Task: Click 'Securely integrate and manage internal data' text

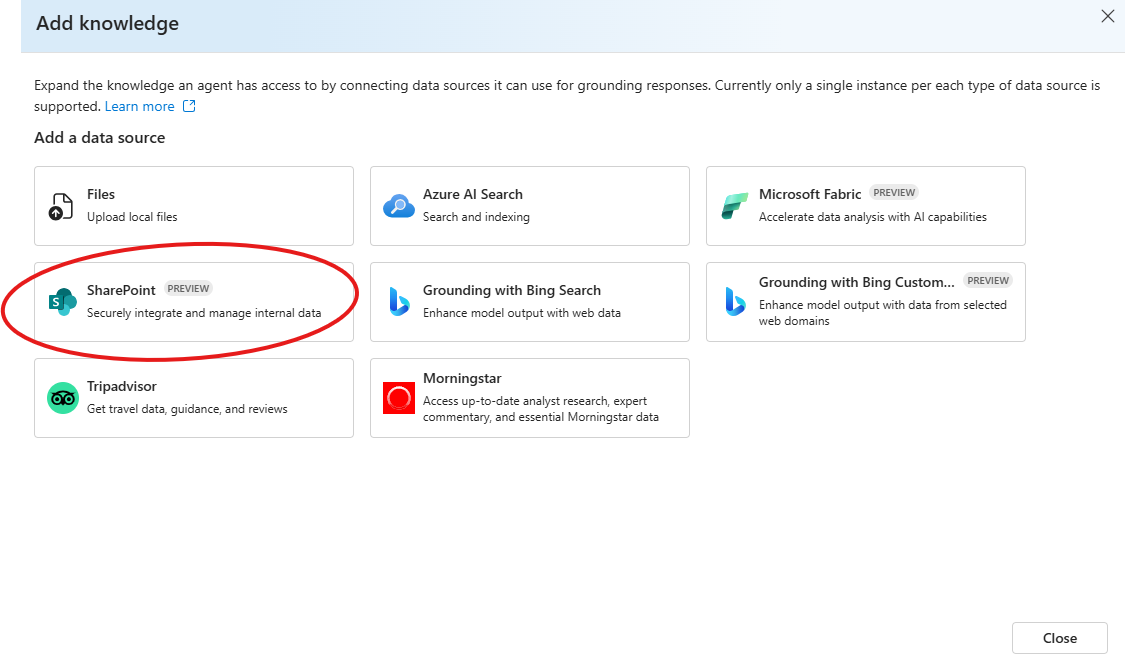Action: click(204, 313)
